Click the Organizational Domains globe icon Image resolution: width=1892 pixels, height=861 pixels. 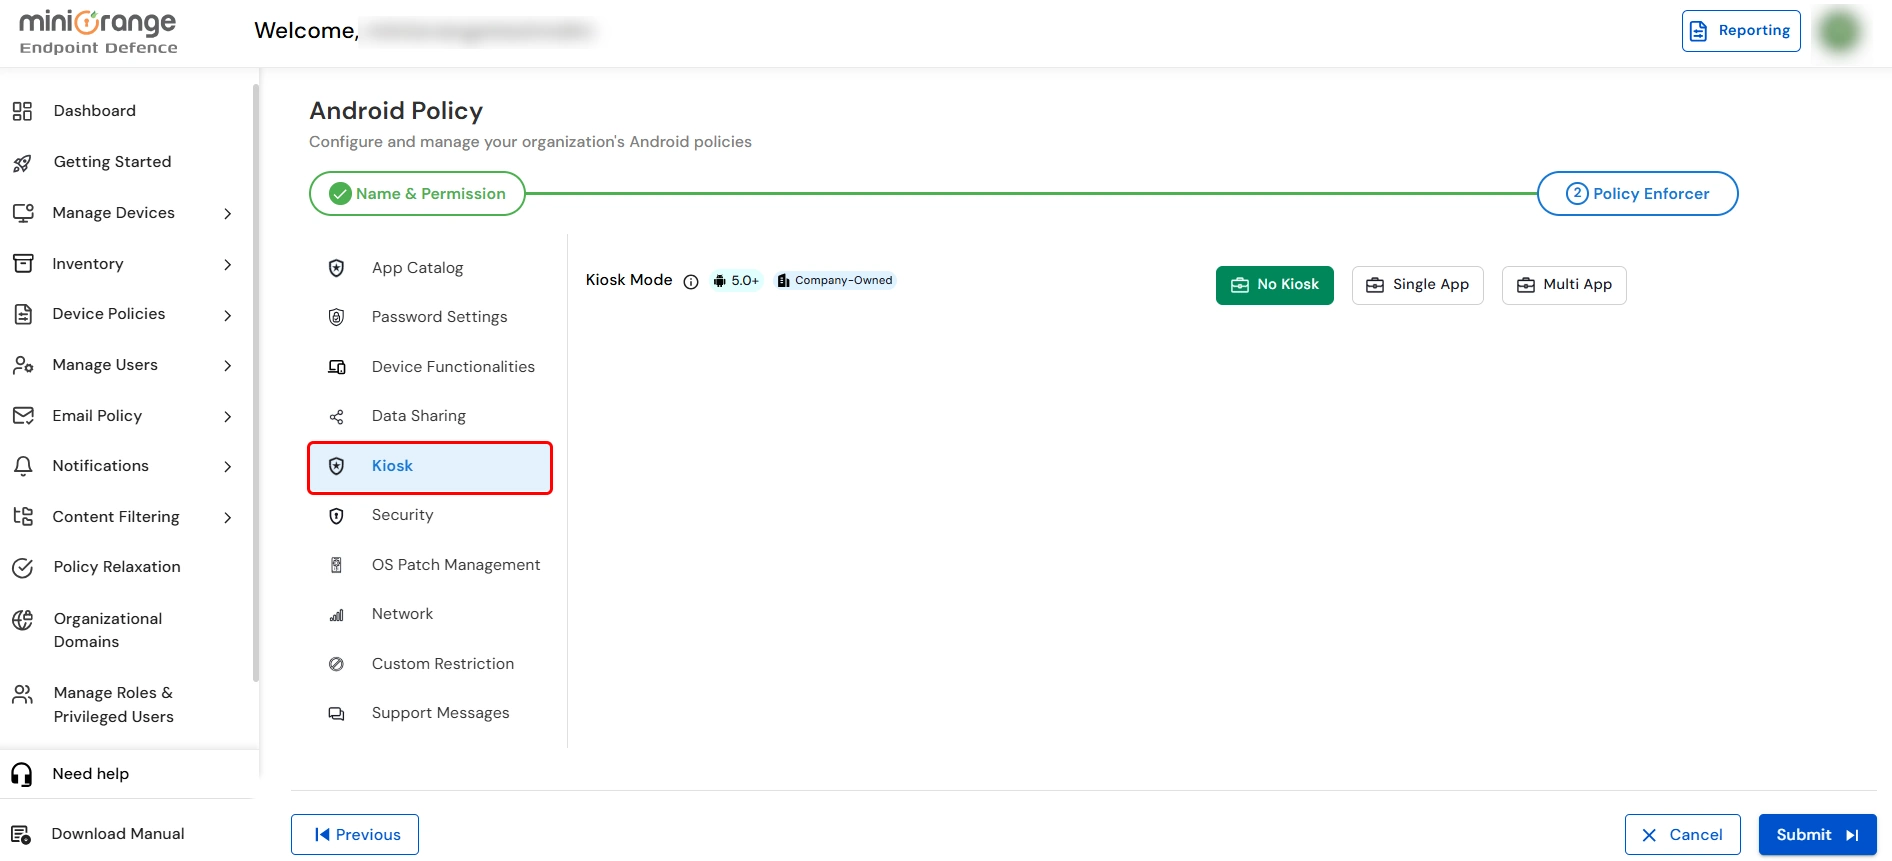click(x=23, y=620)
